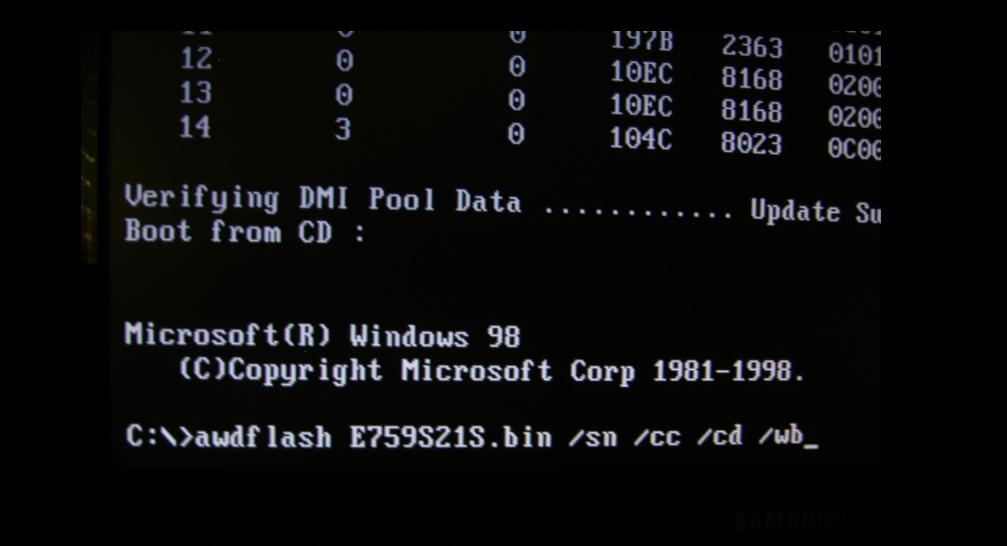Click the /cd command switch

720,437
